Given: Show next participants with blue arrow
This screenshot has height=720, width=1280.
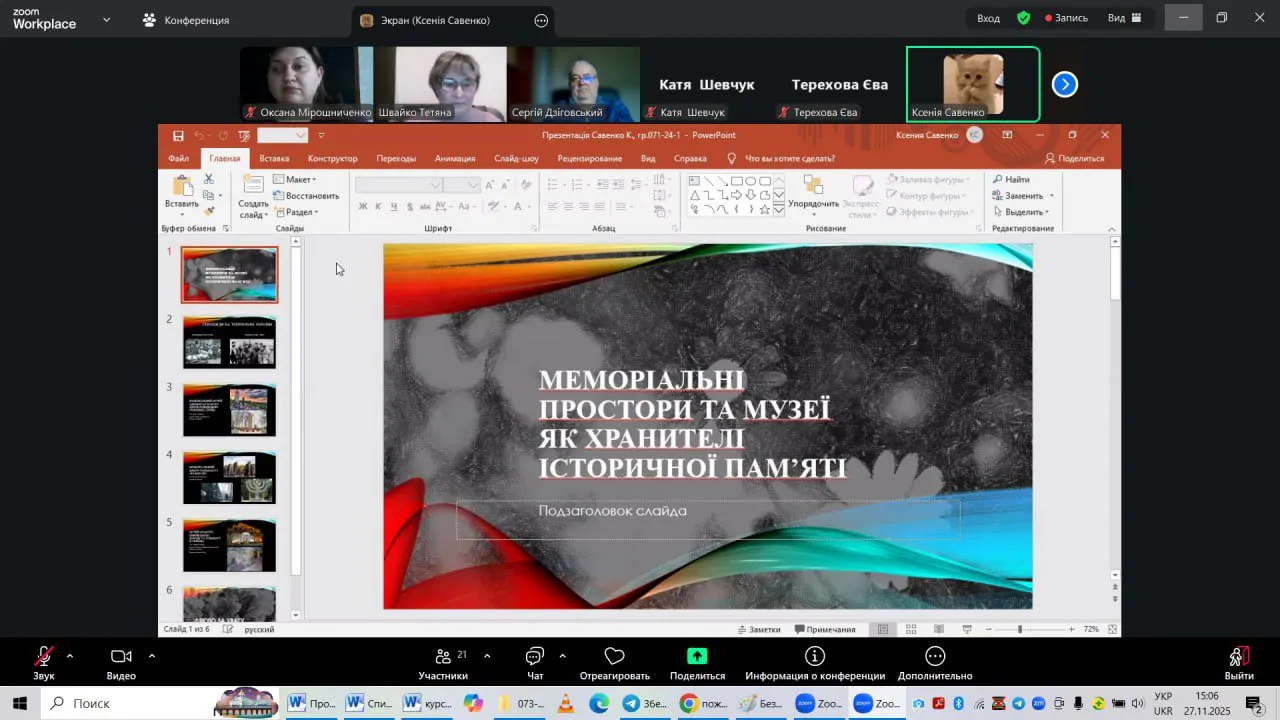Looking at the screenshot, I should pos(1065,85).
